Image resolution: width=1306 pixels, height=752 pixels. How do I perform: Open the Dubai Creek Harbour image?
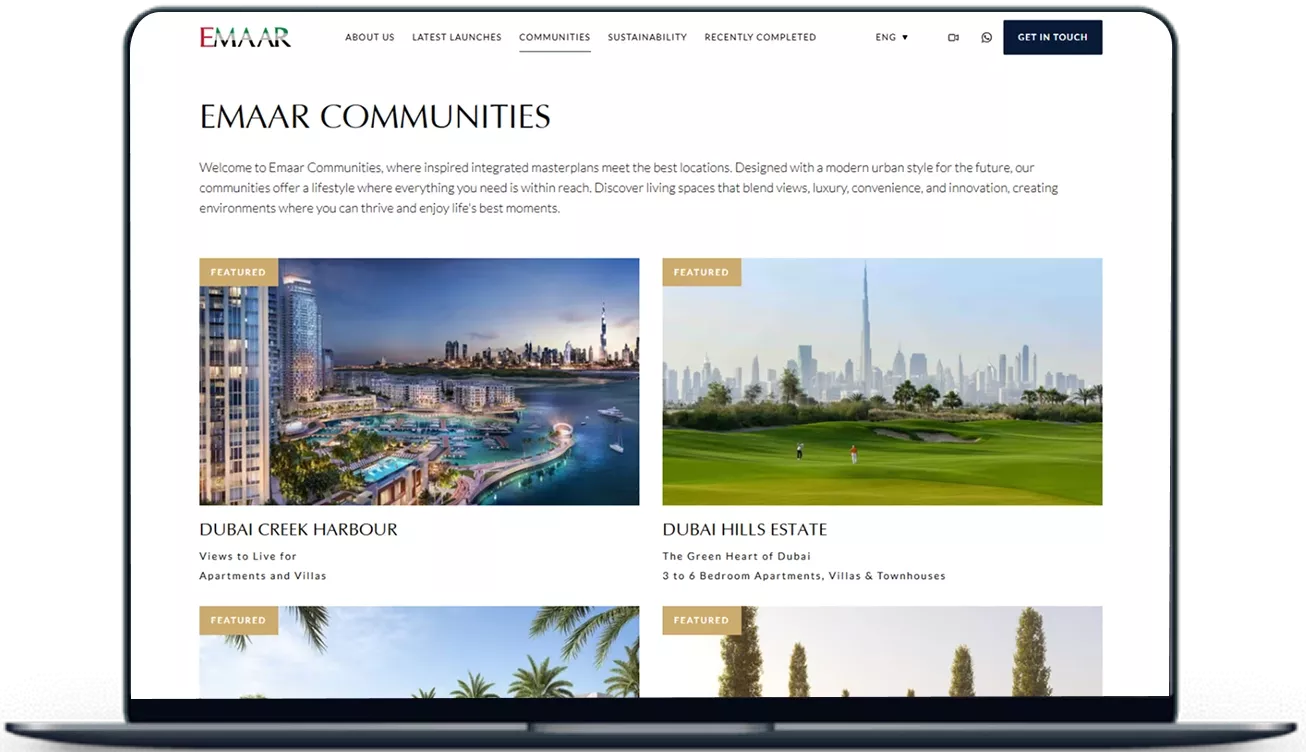419,382
